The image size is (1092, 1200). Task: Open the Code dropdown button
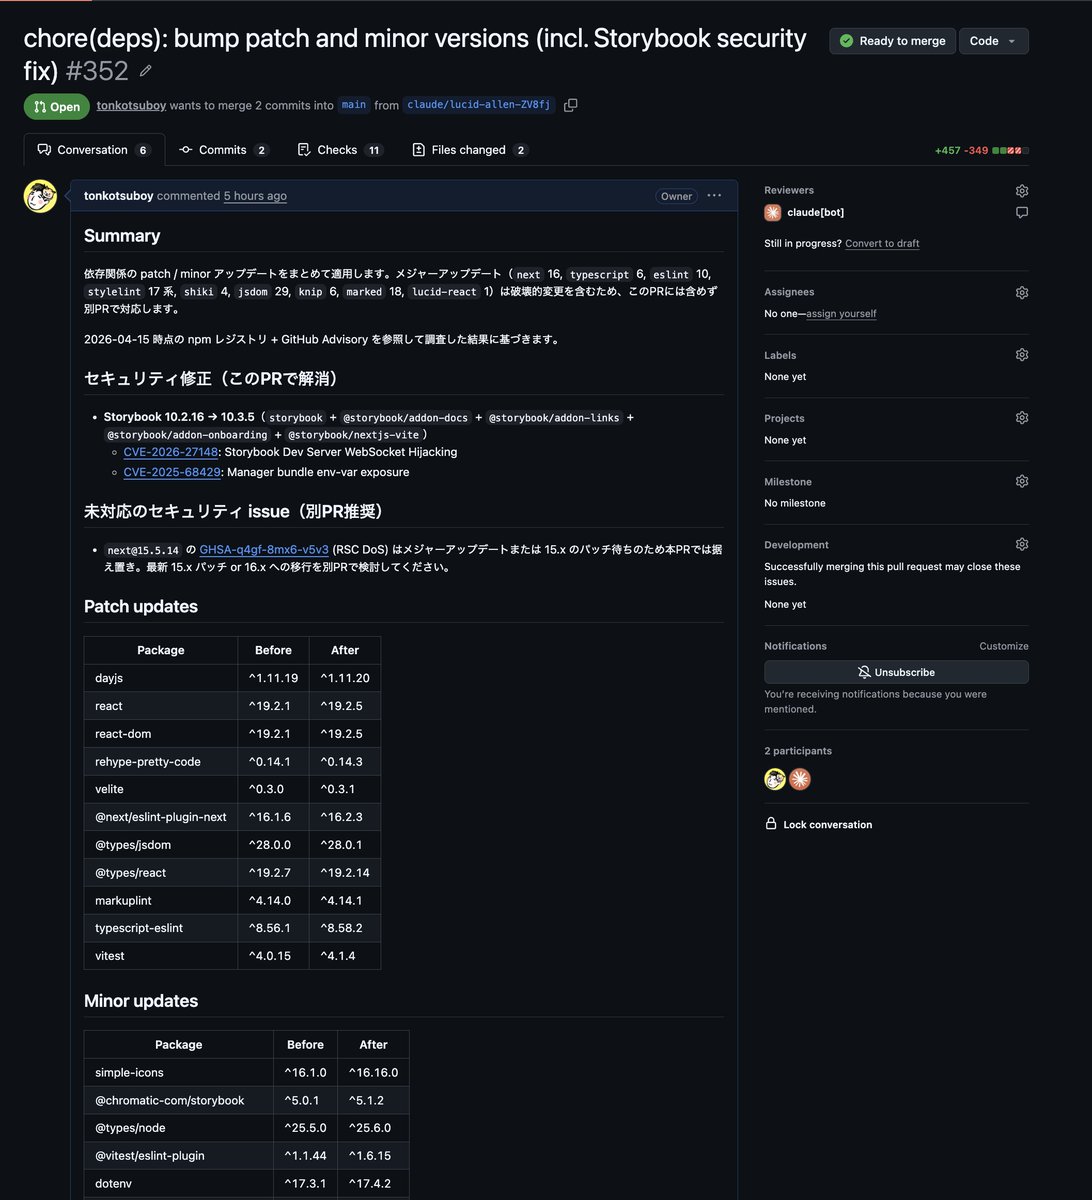point(994,41)
